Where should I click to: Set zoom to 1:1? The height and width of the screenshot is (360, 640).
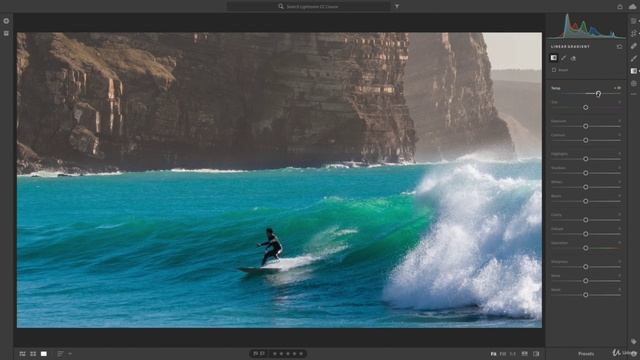[x=513, y=354]
